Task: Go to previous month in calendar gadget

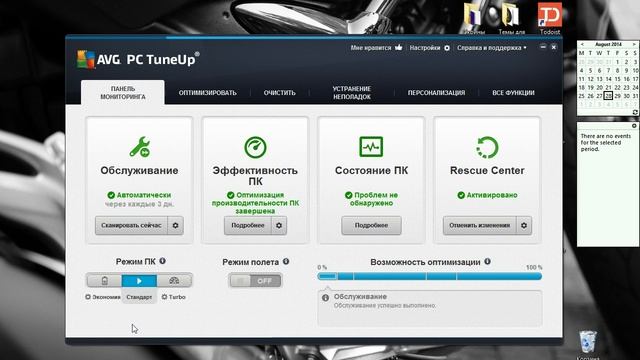Action: (x=582, y=44)
